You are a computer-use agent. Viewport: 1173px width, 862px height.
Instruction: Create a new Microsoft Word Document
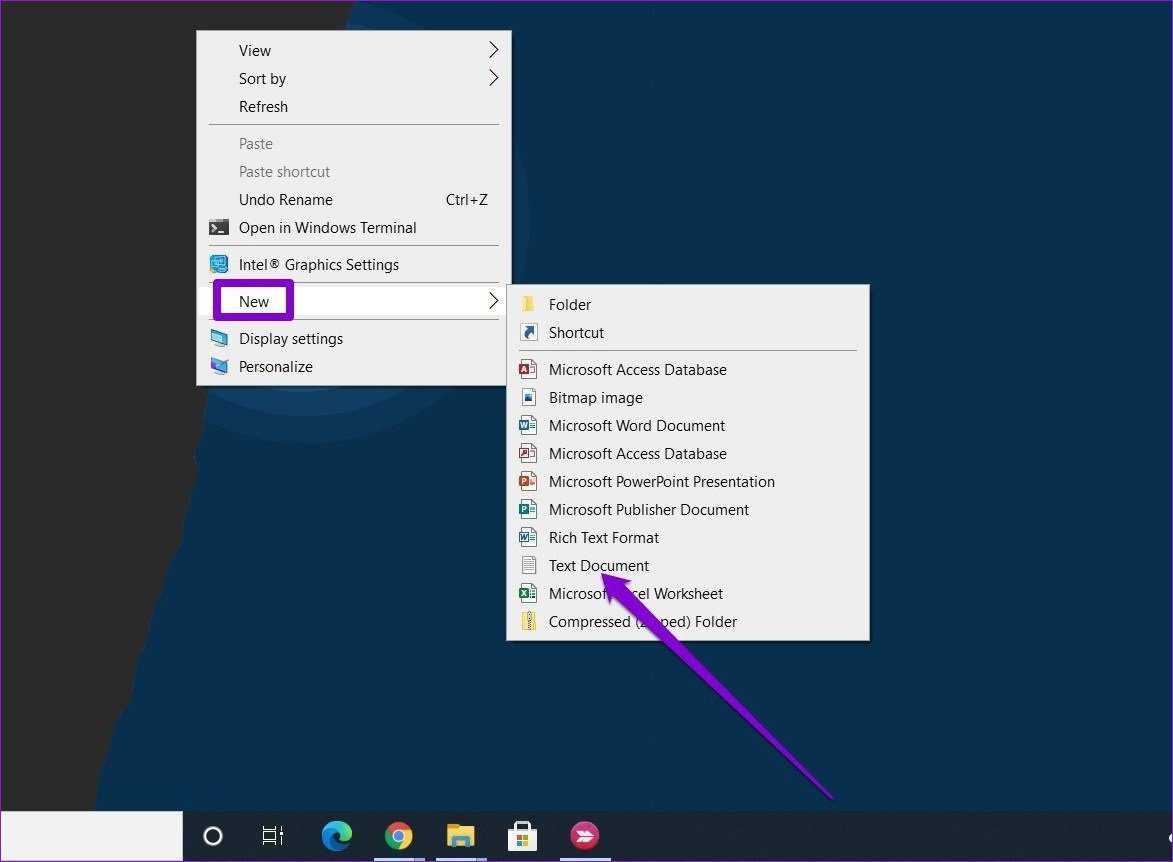(x=636, y=426)
